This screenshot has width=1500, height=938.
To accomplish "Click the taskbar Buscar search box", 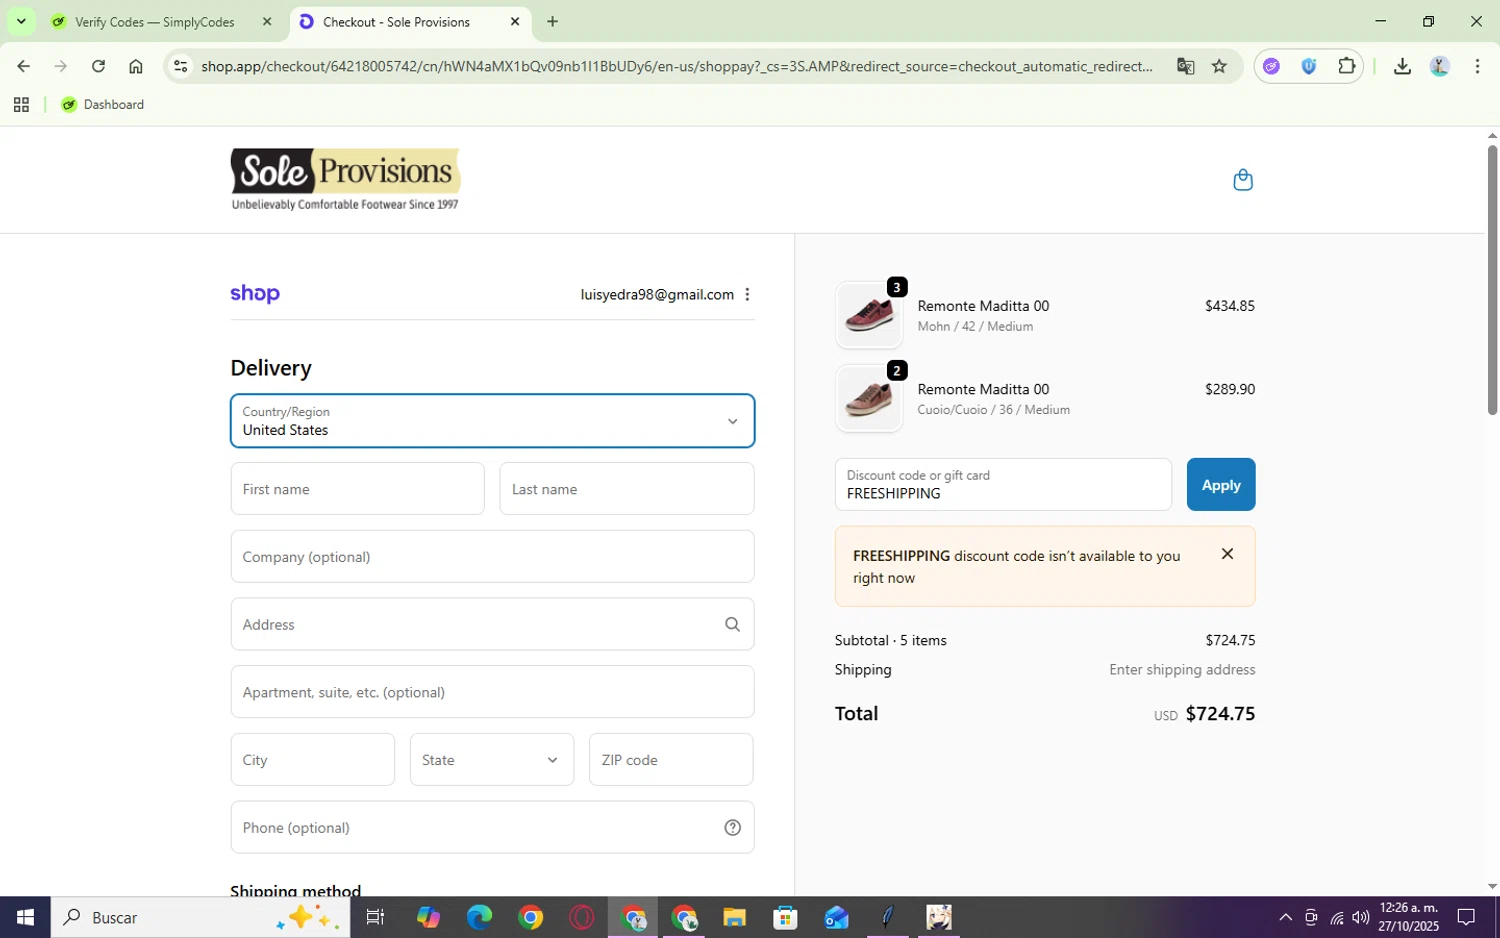I will coord(200,917).
